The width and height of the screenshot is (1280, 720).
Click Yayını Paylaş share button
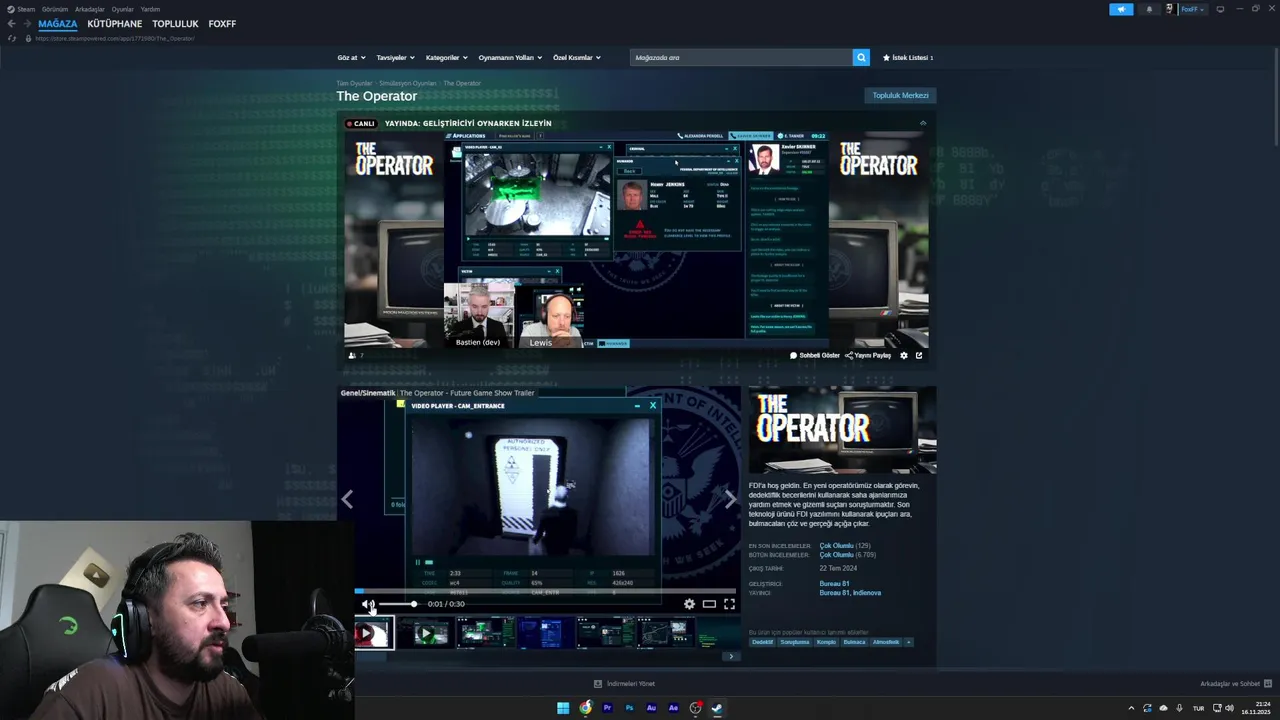(868, 355)
